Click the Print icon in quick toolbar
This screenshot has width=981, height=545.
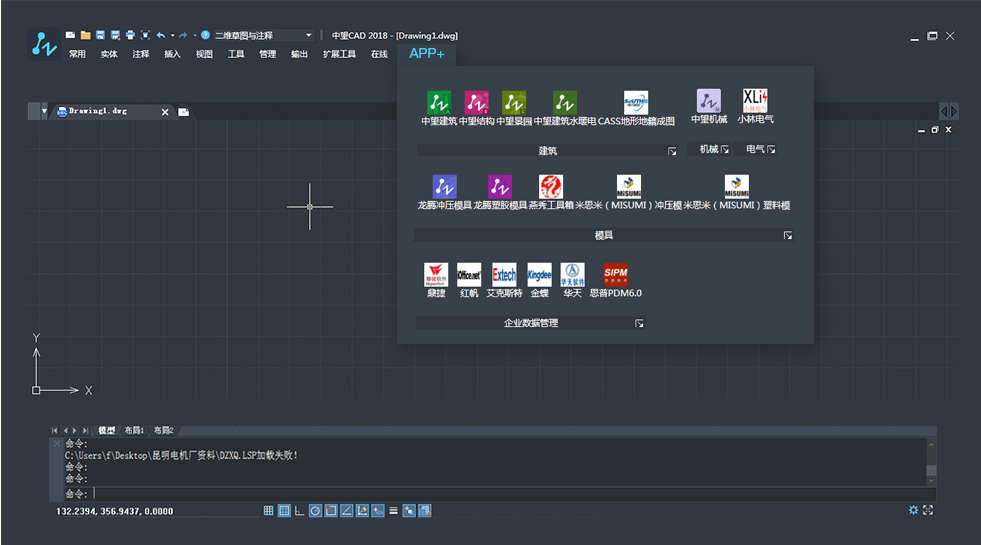130,35
